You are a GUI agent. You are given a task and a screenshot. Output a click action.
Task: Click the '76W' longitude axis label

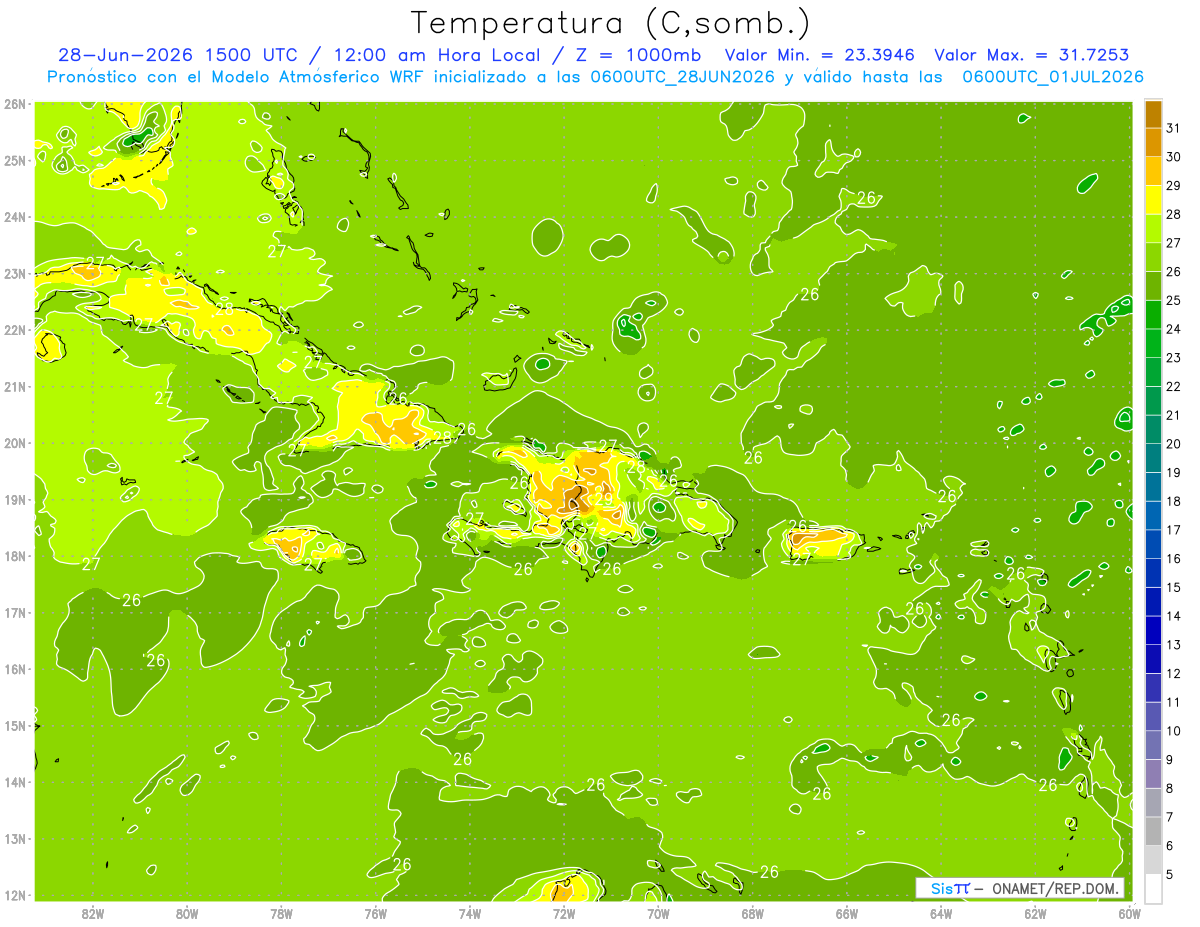[x=376, y=913]
